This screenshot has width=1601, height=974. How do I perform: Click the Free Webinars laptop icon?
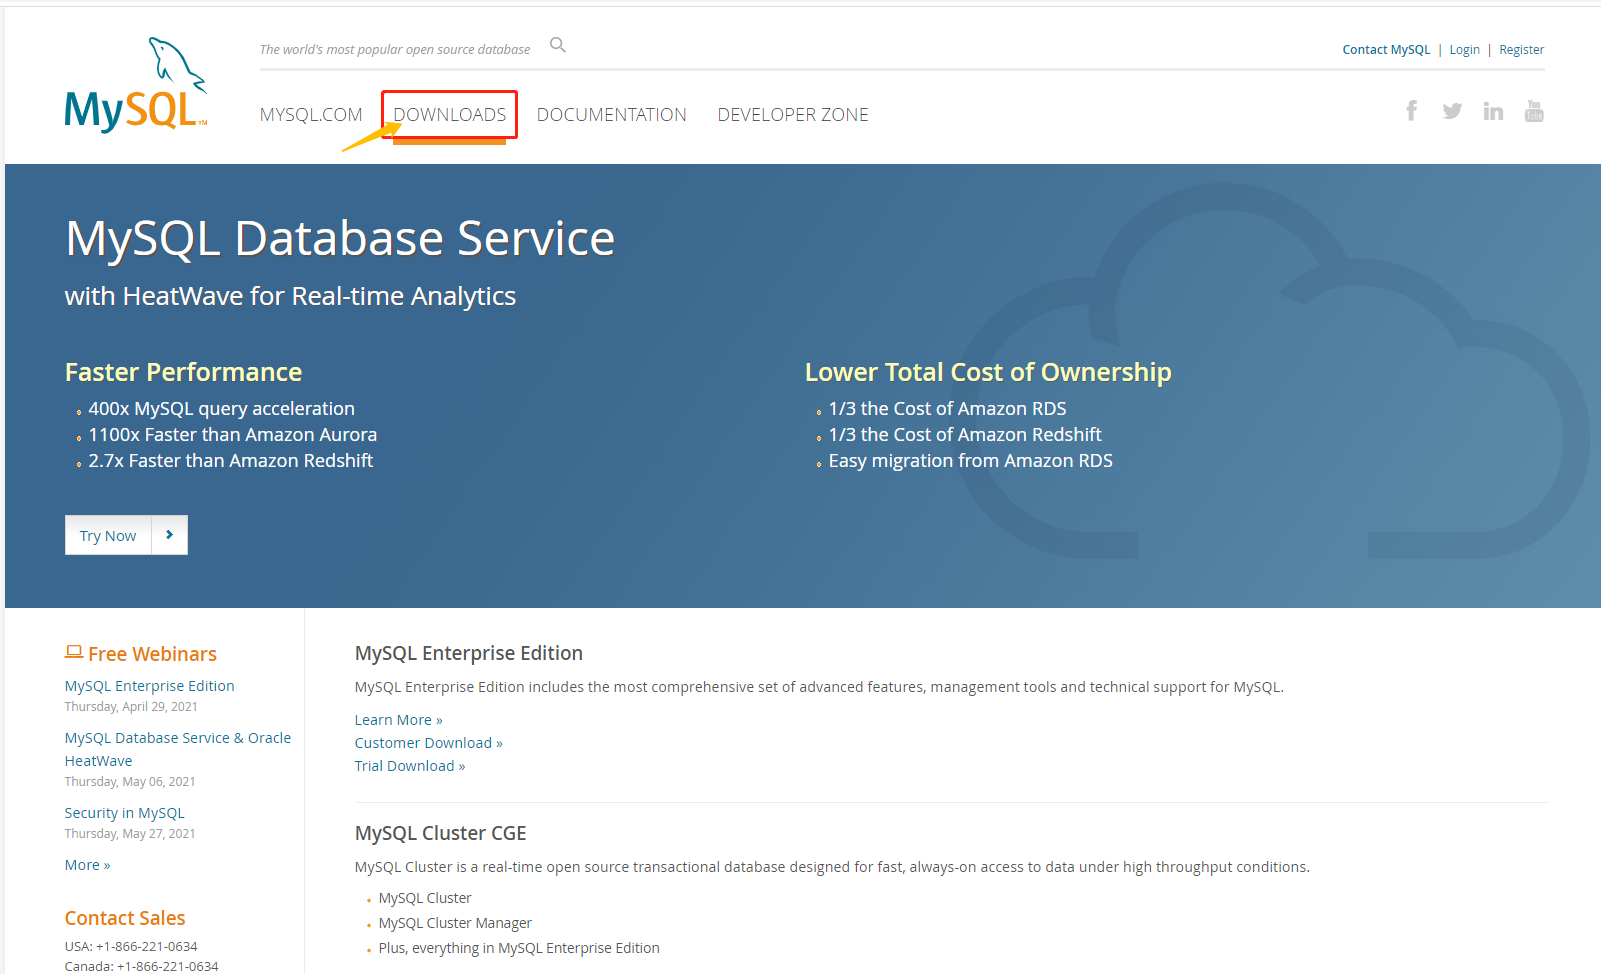pos(74,652)
